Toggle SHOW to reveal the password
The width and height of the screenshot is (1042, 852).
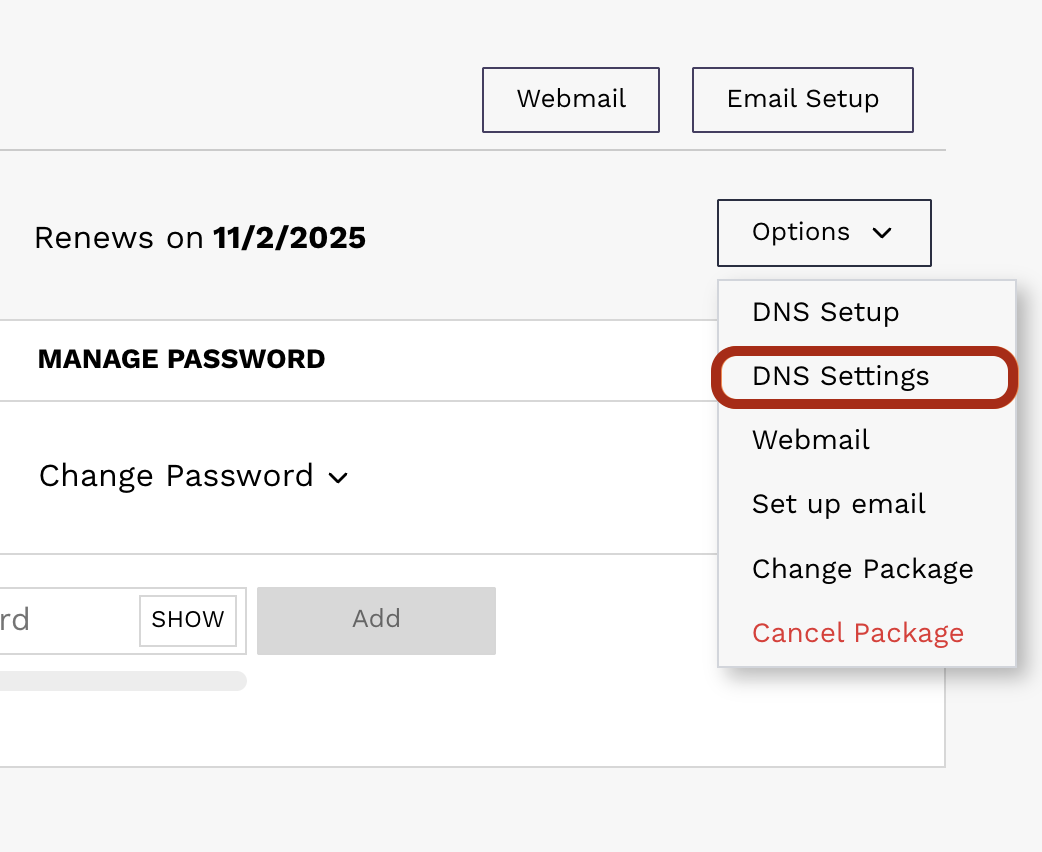click(188, 620)
